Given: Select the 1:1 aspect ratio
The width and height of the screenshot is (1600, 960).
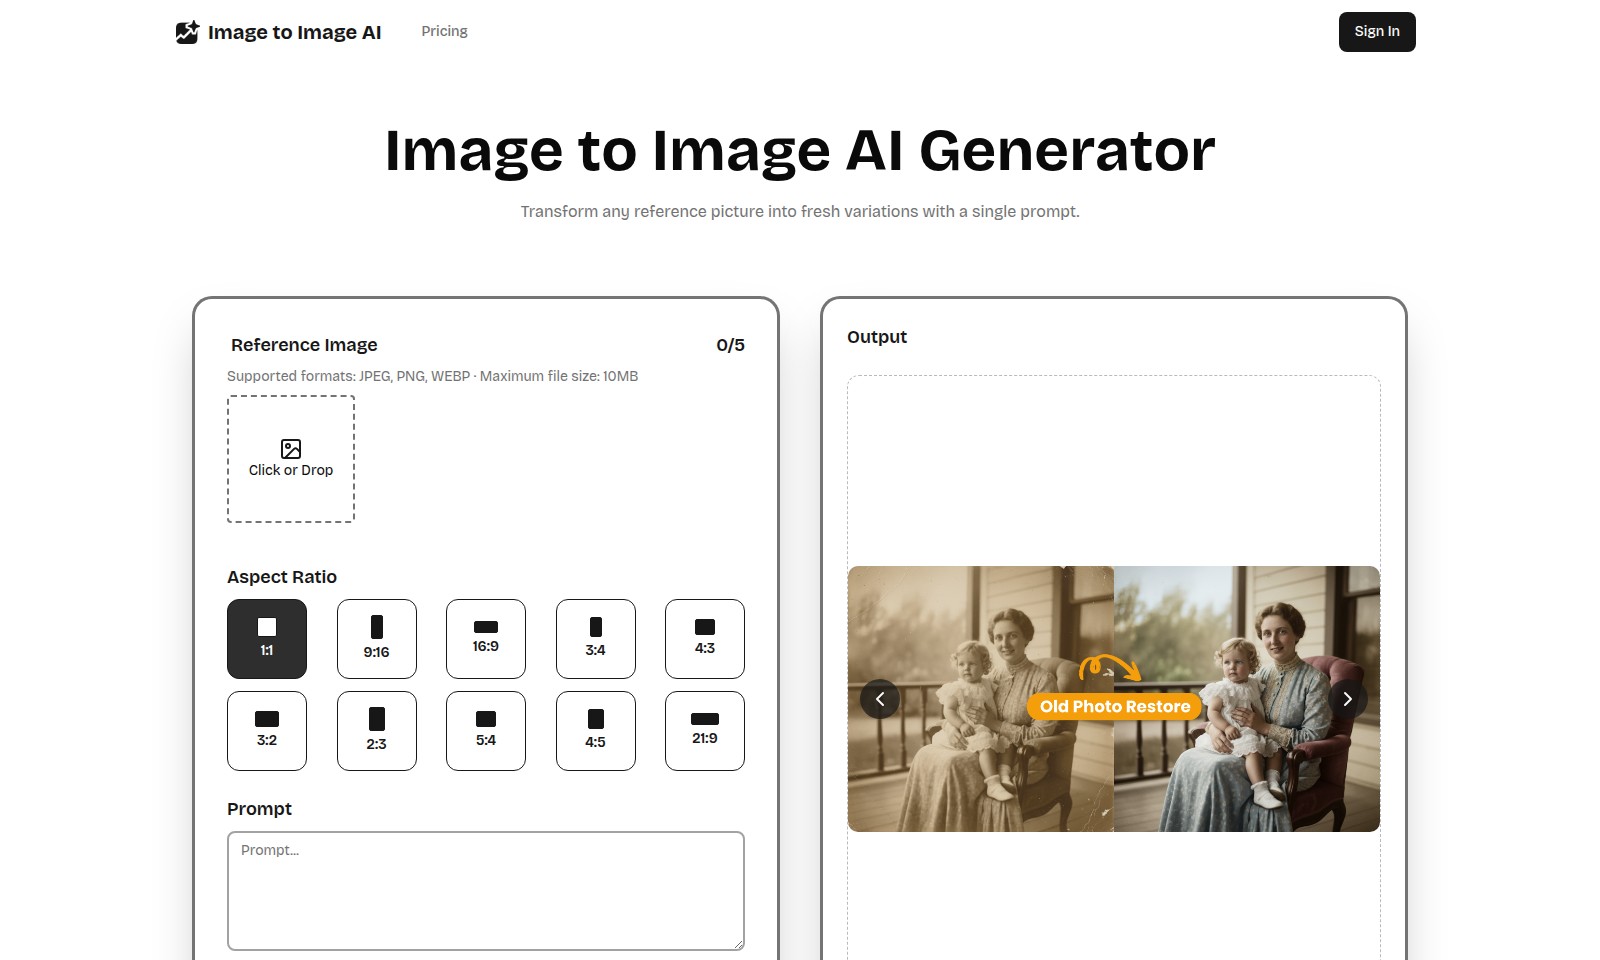Looking at the screenshot, I should tap(267, 639).
